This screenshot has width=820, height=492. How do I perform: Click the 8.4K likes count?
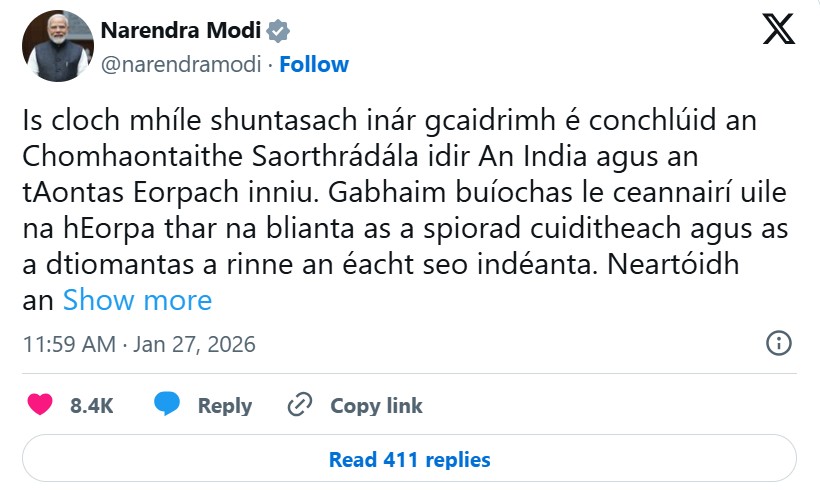(92, 405)
